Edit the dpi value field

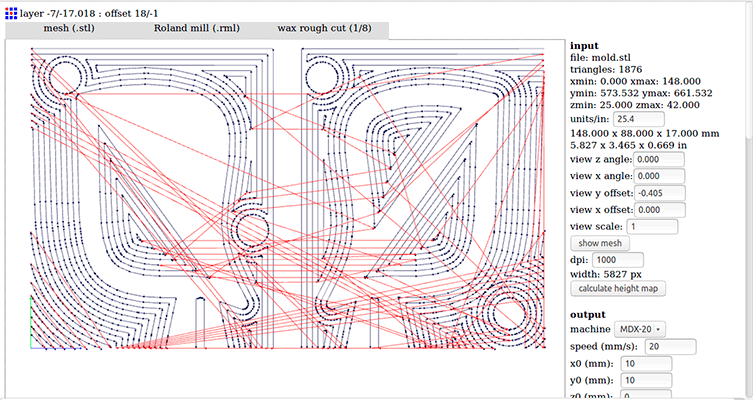pyautogui.click(x=618, y=260)
